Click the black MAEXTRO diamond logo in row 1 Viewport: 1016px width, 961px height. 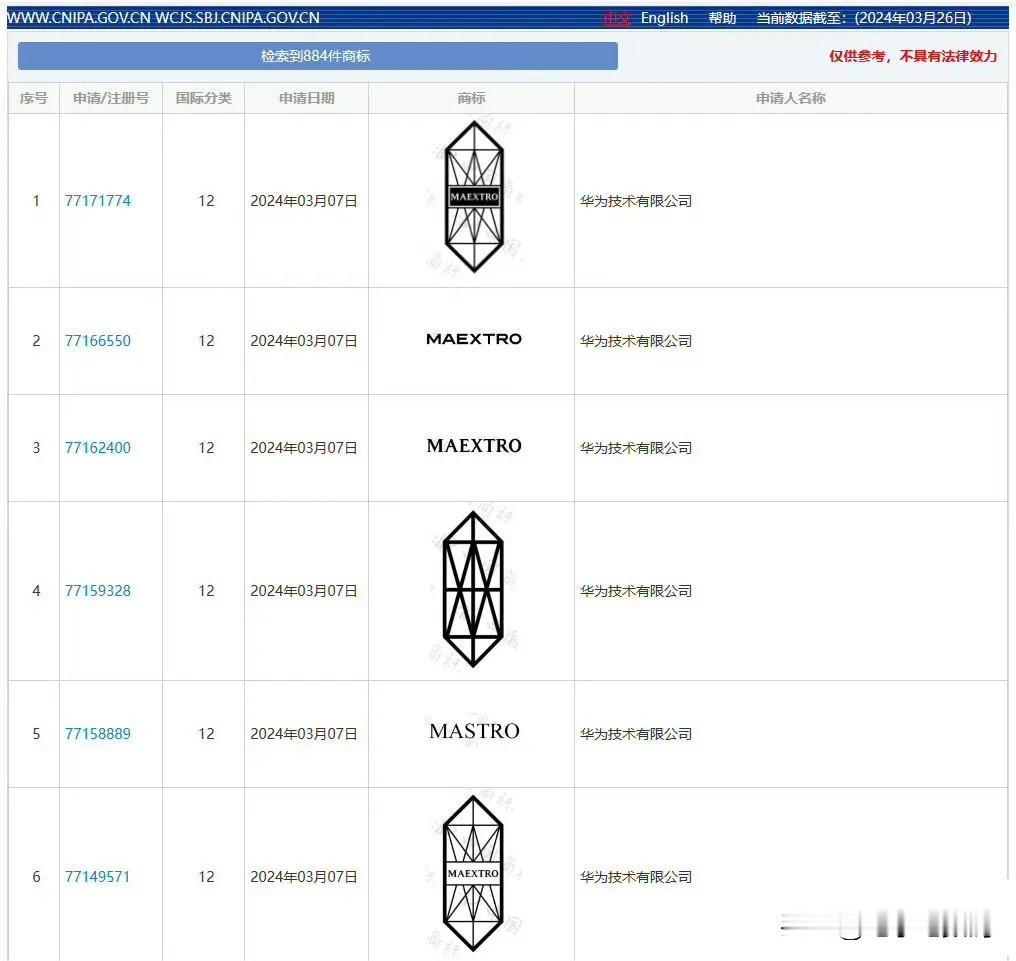474,197
